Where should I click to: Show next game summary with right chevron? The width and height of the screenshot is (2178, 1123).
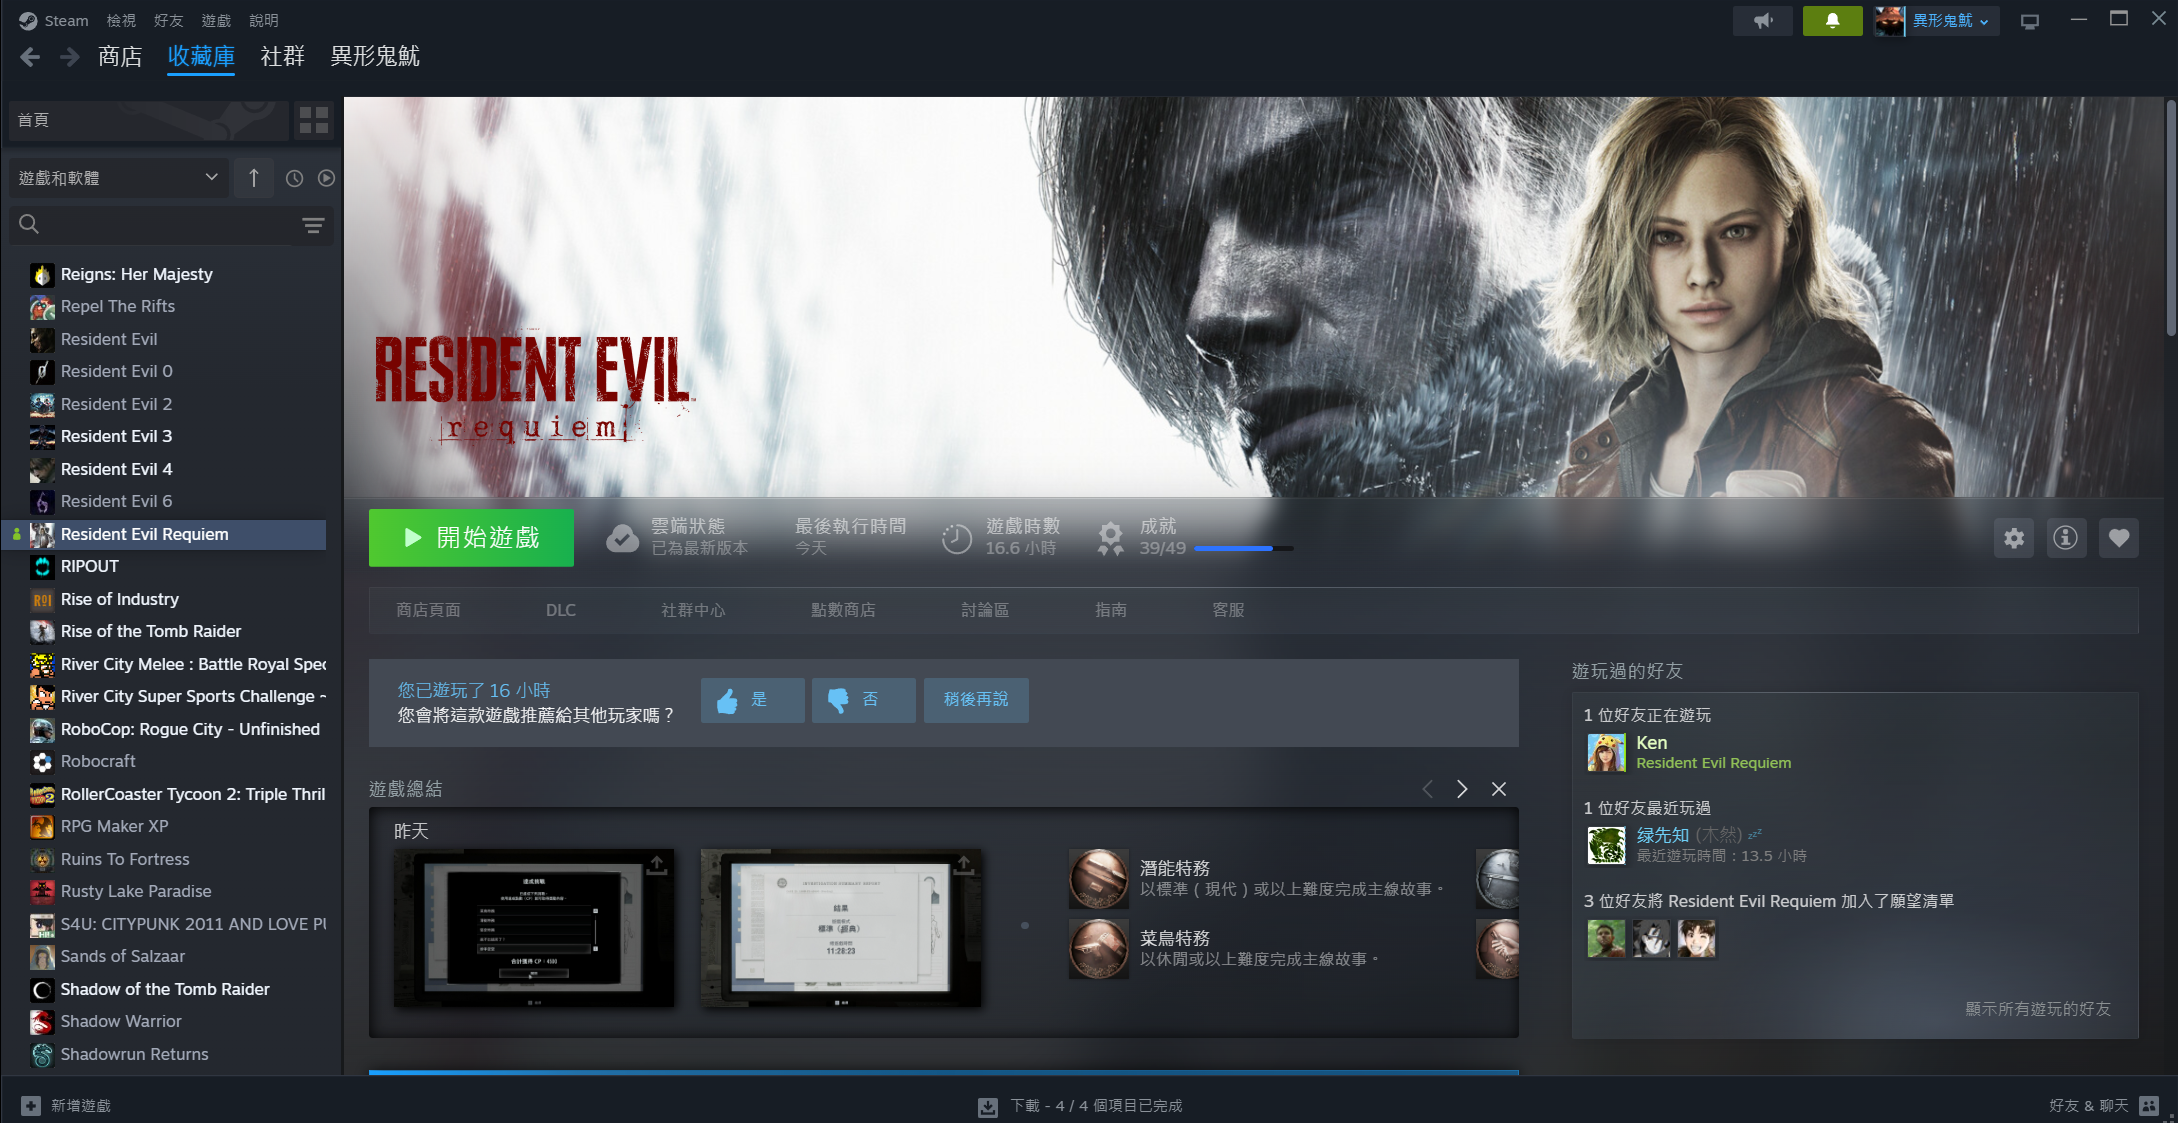coord(1462,789)
